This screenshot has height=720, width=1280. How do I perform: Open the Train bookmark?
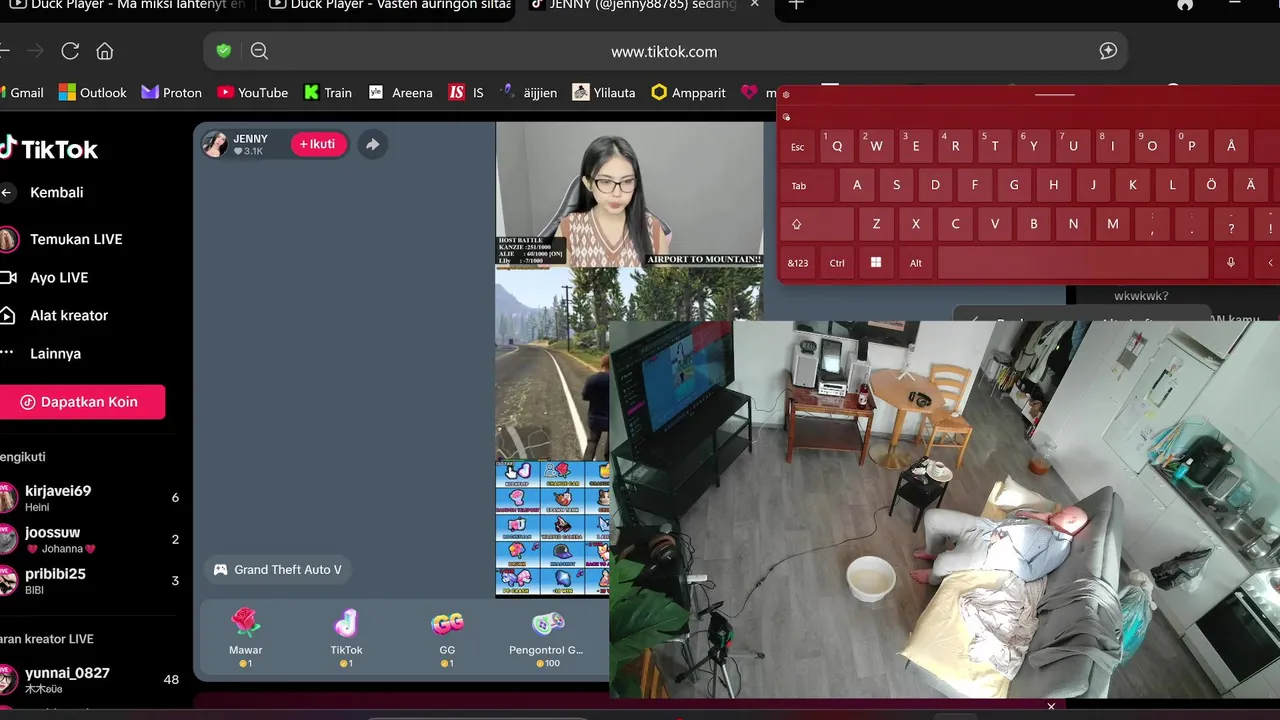point(328,92)
